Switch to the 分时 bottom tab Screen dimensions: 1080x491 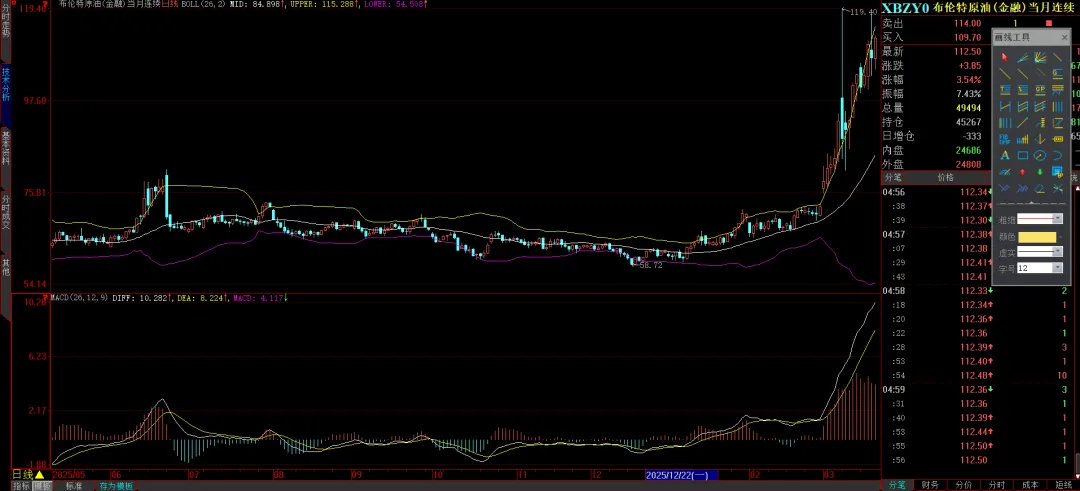click(997, 485)
